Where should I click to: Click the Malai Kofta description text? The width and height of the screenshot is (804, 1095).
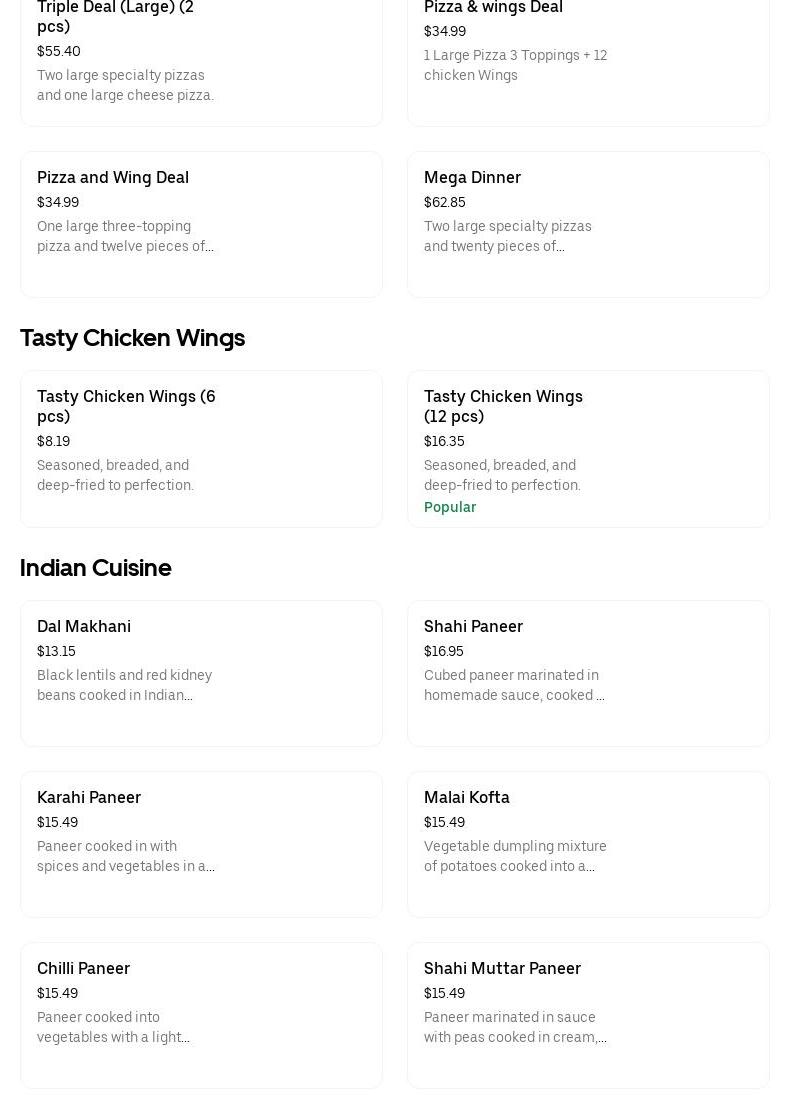(515, 856)
